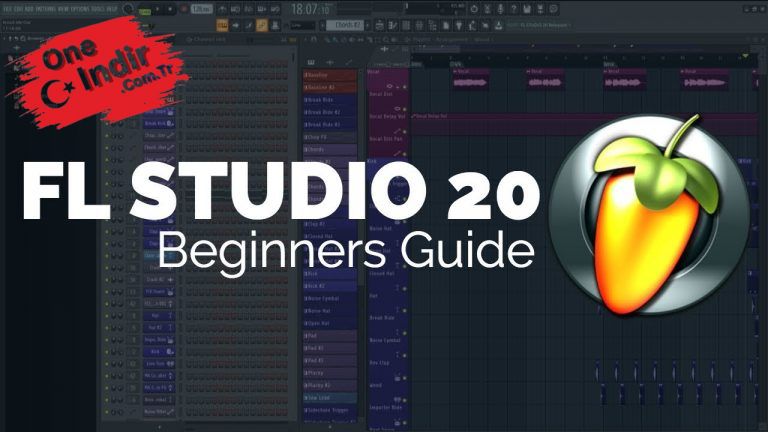Open the Line snap dropdown
Image resolution: width=768 pixels, height=432 pixels.
303,25
